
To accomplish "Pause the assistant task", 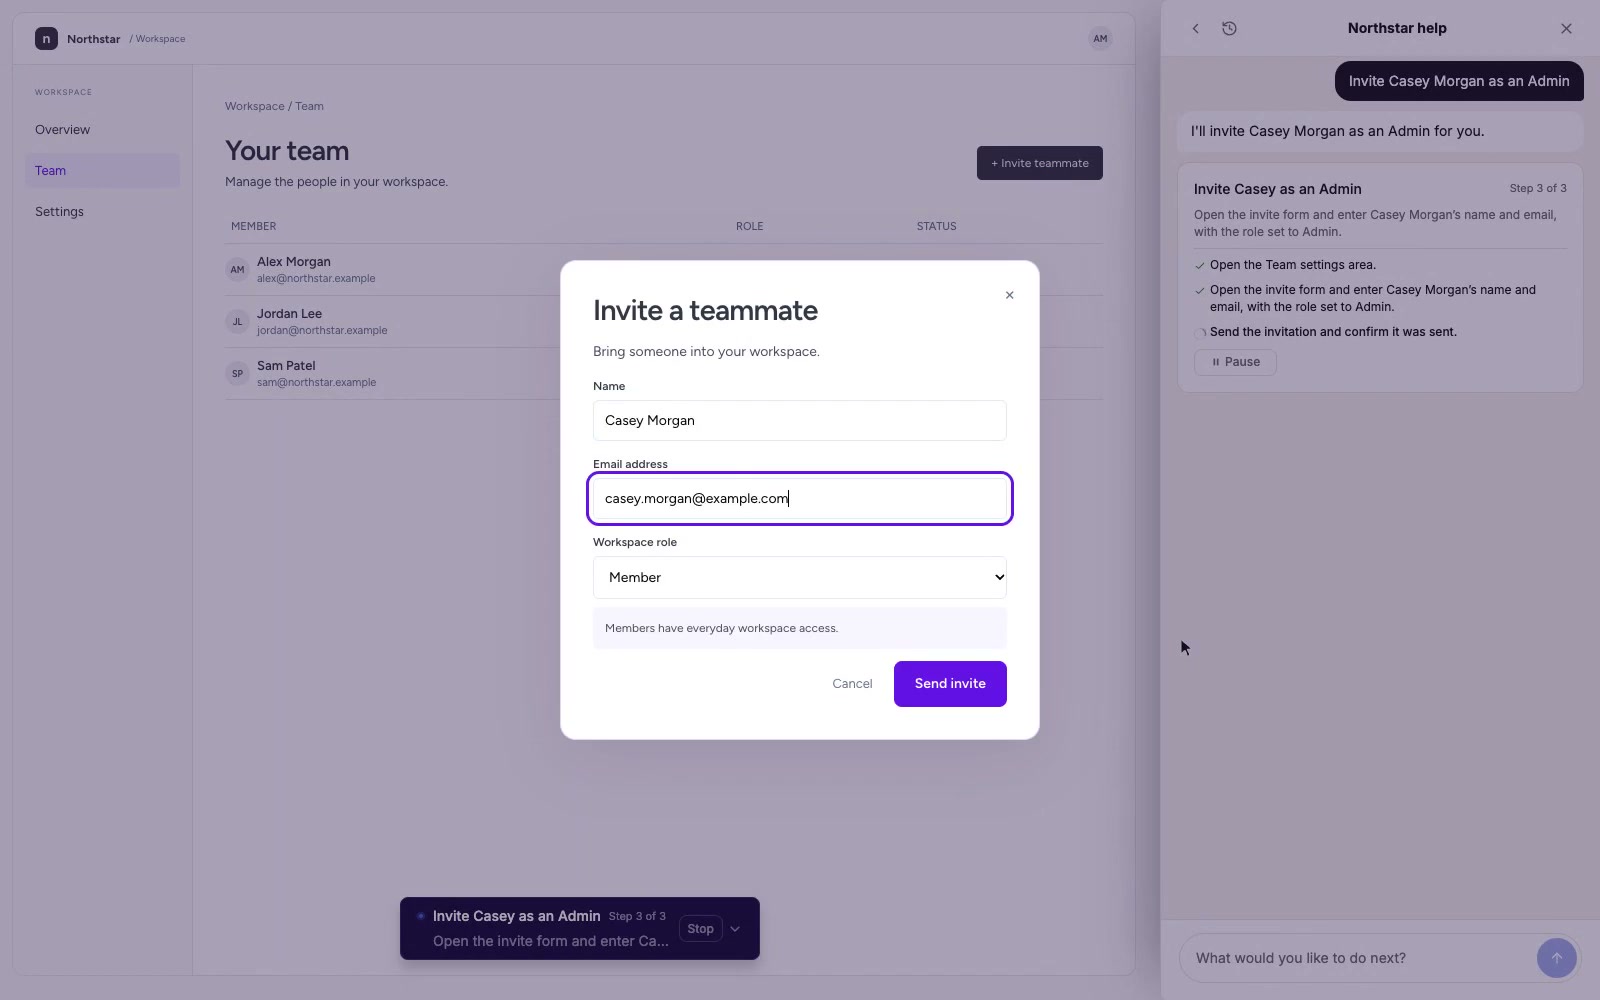I will (1235, 362).
